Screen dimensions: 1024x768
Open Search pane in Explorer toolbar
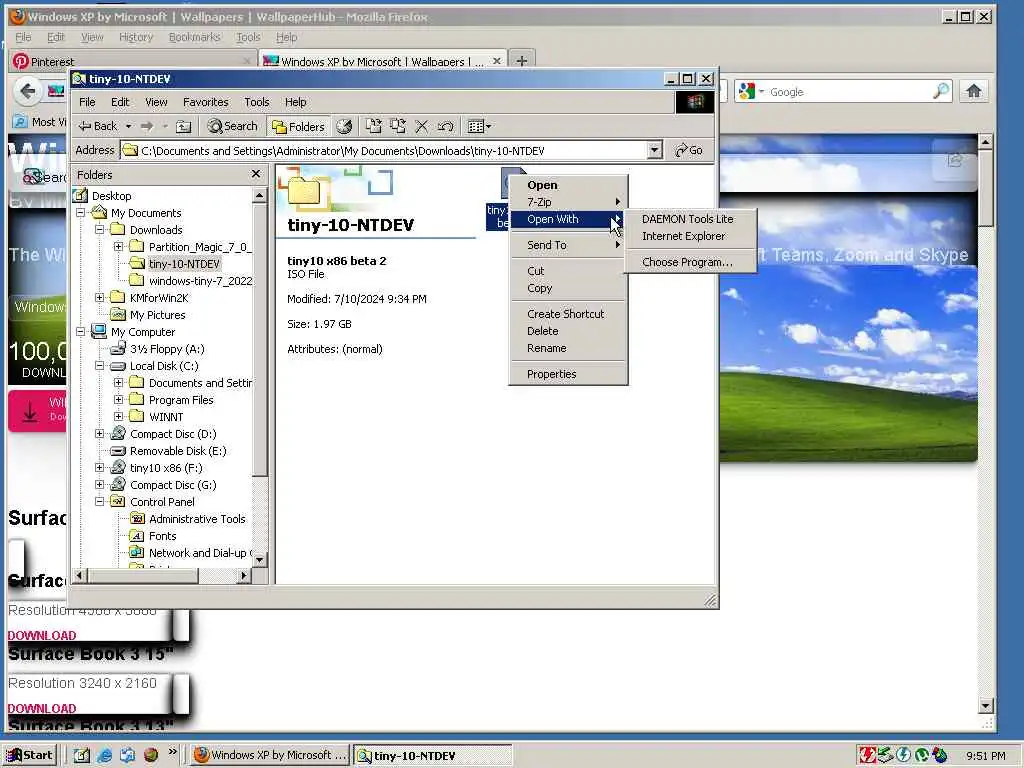point(232,126)
